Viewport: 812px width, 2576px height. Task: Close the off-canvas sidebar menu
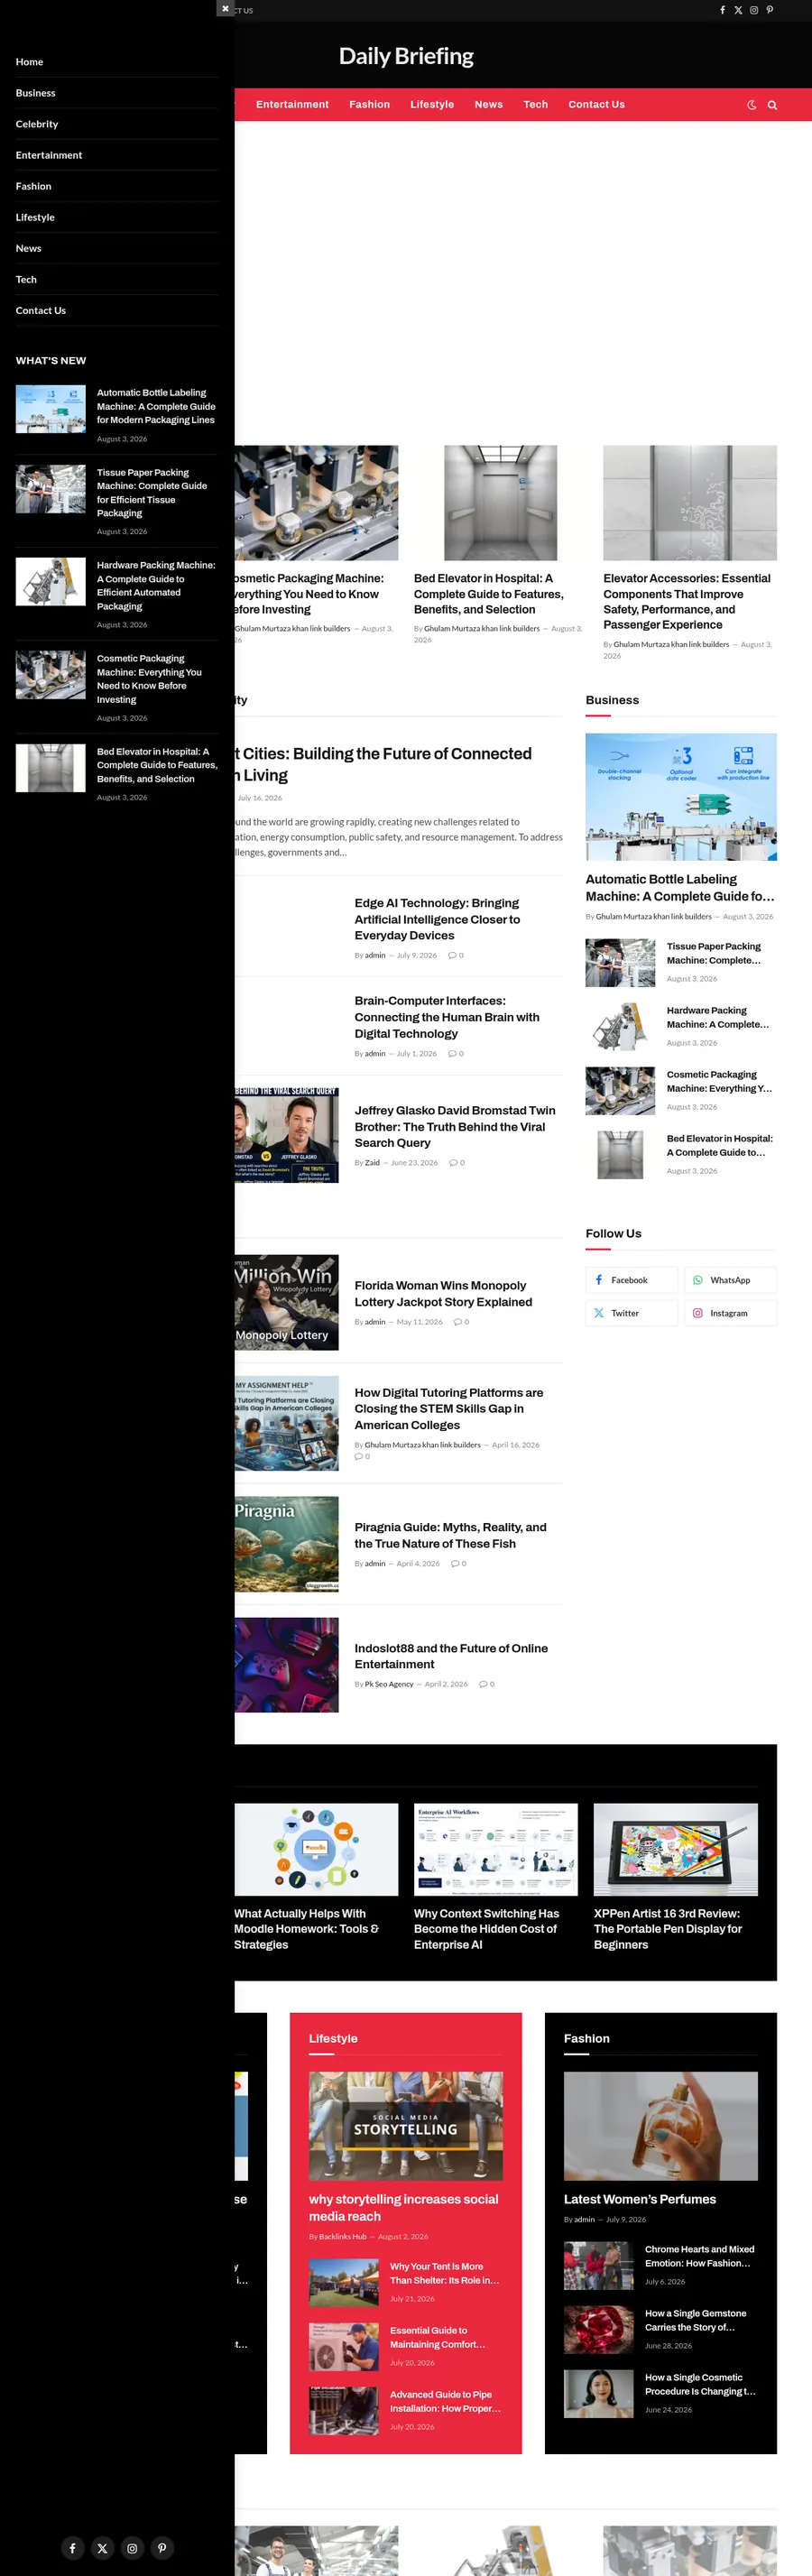(225, 8)
